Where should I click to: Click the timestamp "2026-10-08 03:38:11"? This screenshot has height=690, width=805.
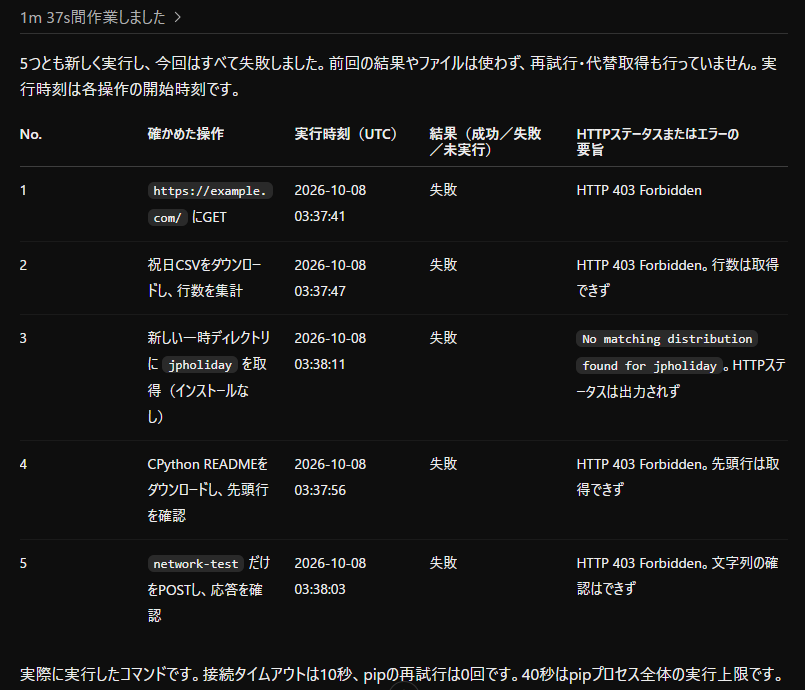(x=330, y=351)
